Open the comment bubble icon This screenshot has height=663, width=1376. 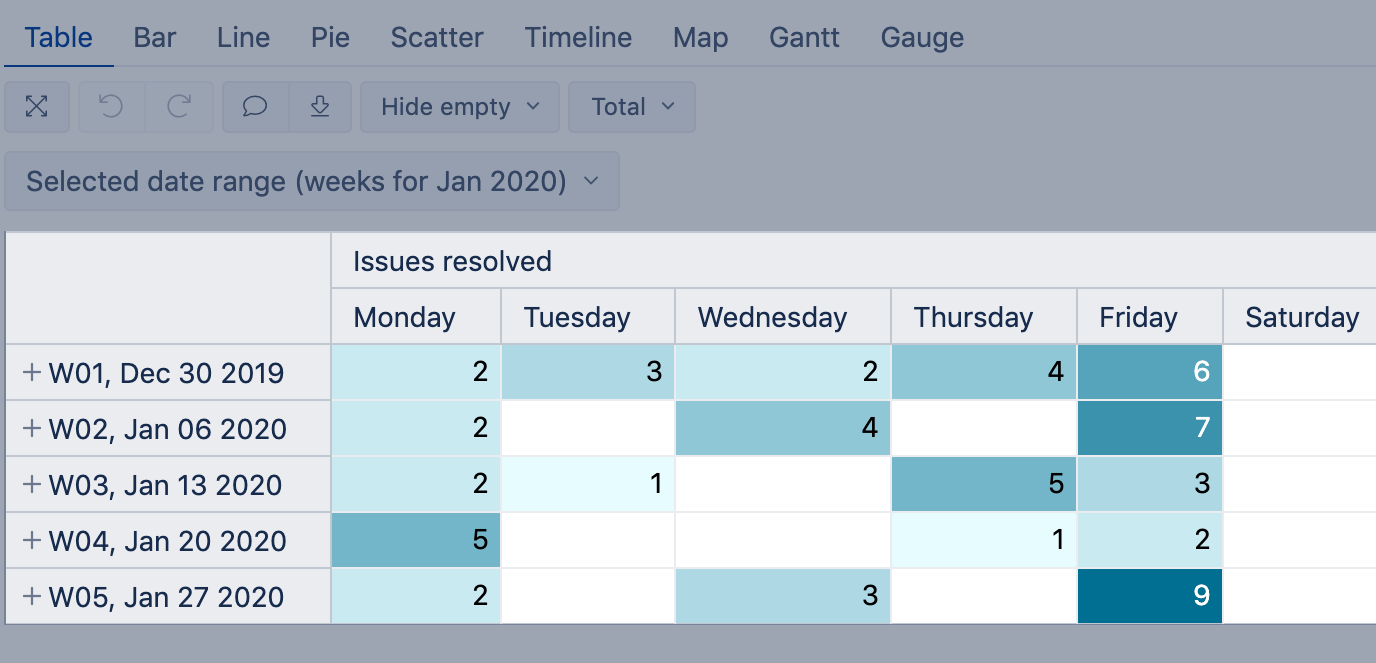pyautogui.click(x=255, y=107)
